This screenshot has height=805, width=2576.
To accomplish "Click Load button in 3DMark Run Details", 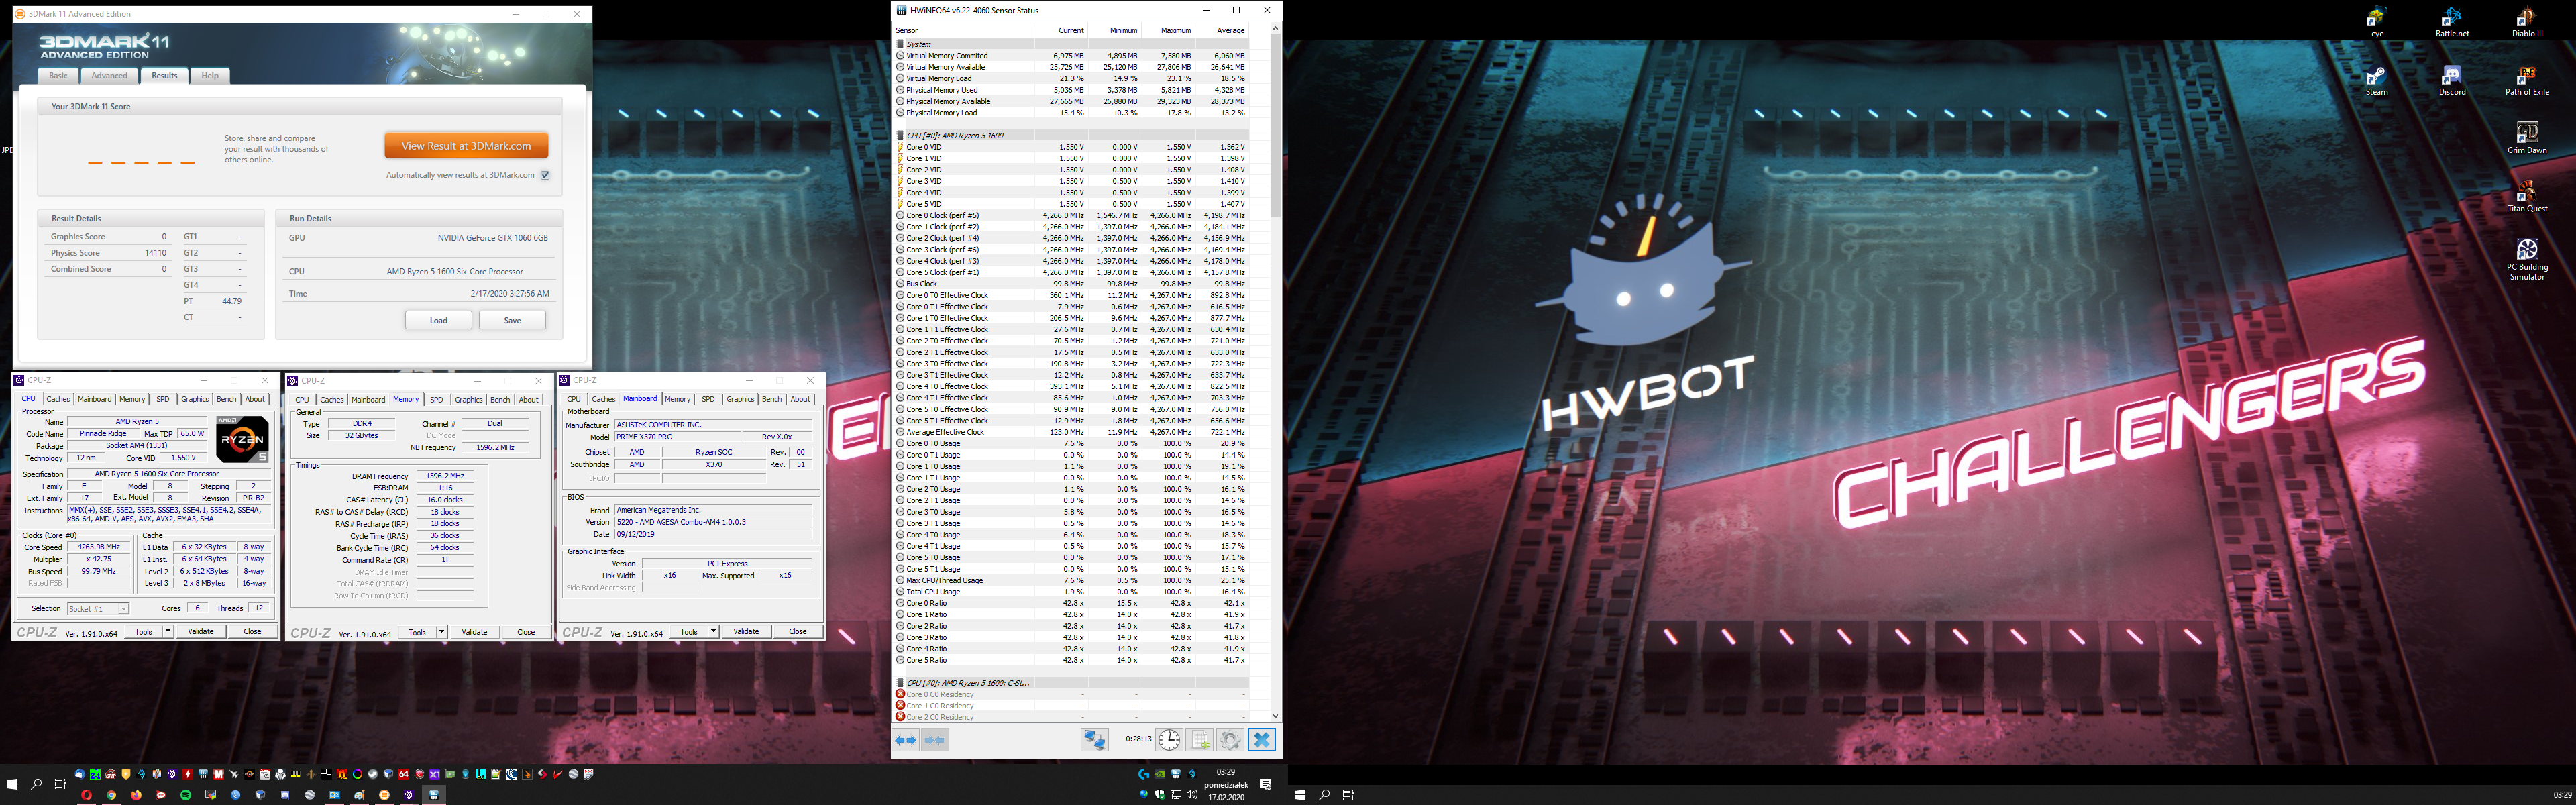I will click(x=438, y=320).
